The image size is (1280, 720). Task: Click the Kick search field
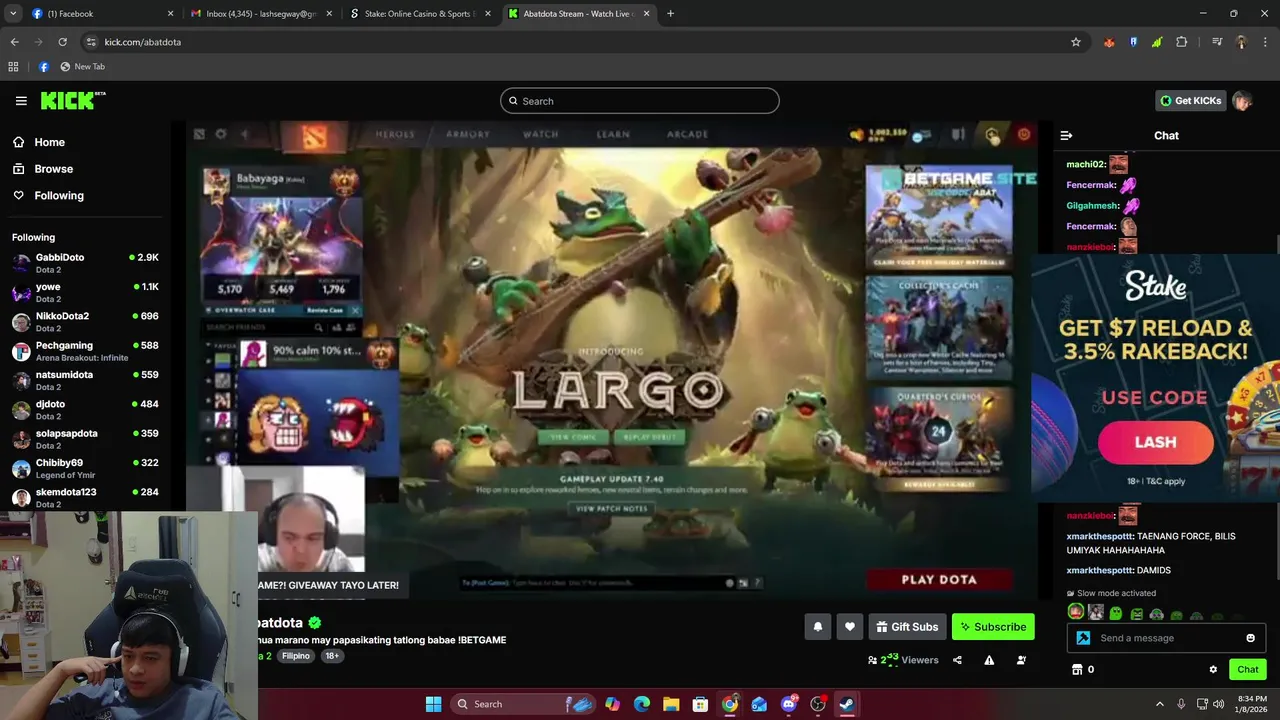click(x=639, y=101)
